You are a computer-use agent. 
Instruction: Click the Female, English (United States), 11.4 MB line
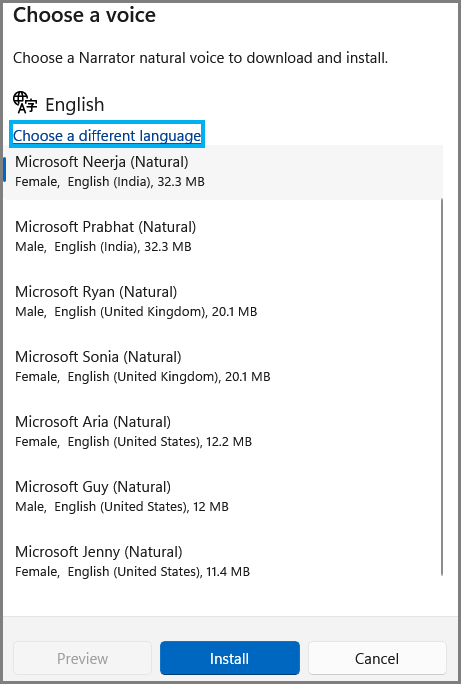pyautogui.click(x=133, y=571)
